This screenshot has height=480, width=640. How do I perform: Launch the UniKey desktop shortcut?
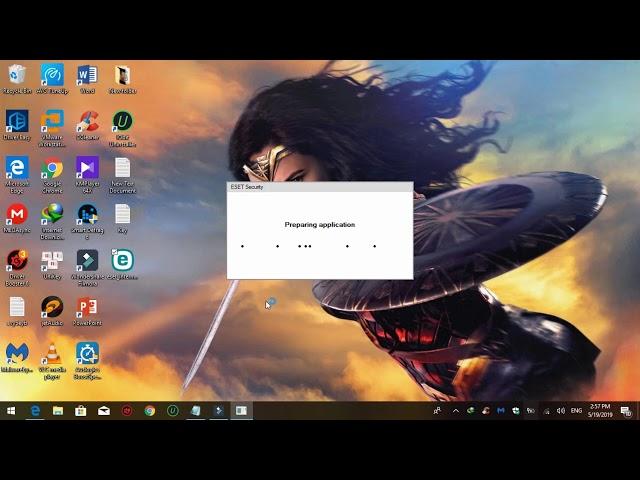point(52,264)
